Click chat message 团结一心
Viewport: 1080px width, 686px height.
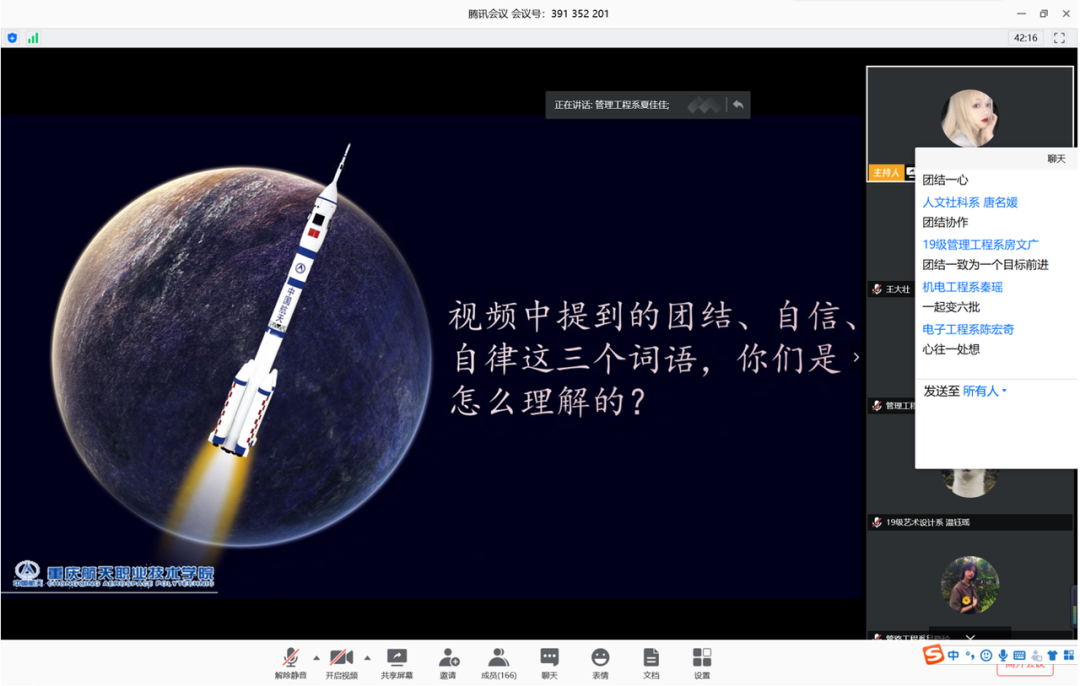[x=945, y=180]
